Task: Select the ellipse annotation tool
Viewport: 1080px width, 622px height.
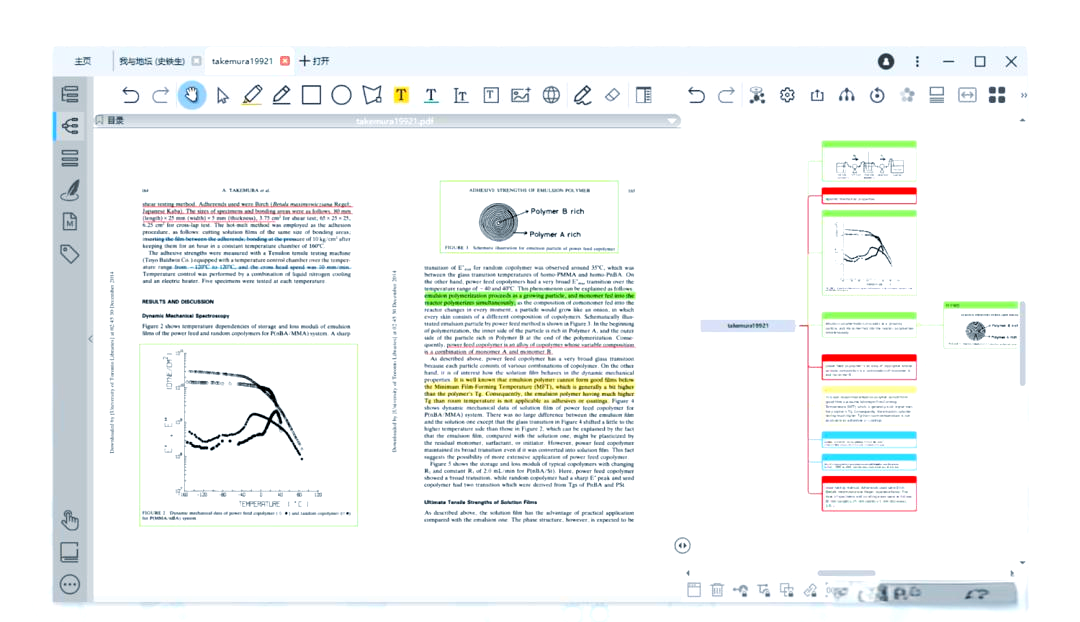Action: tap(341, 94)
